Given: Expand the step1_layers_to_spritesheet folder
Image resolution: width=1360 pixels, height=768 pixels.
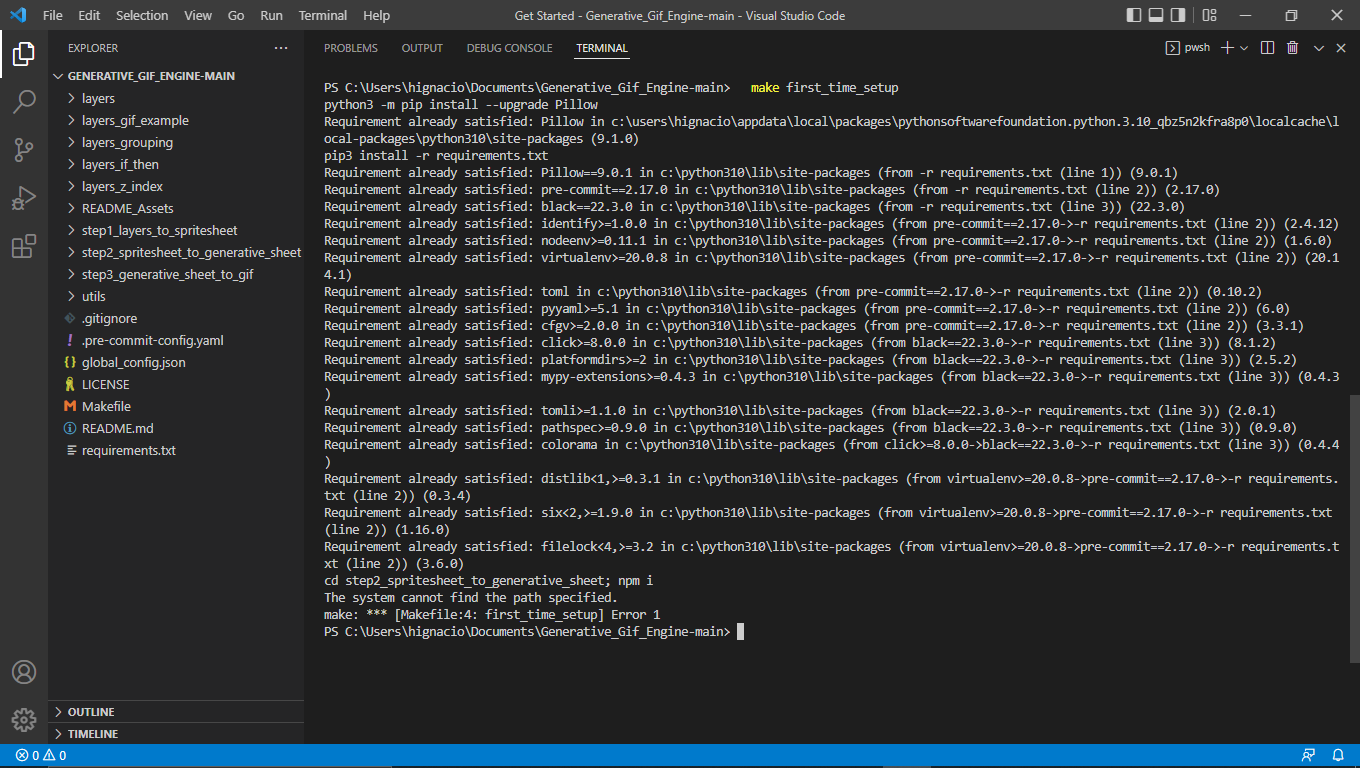Looking at the screenshot, I should click(176, 230).
